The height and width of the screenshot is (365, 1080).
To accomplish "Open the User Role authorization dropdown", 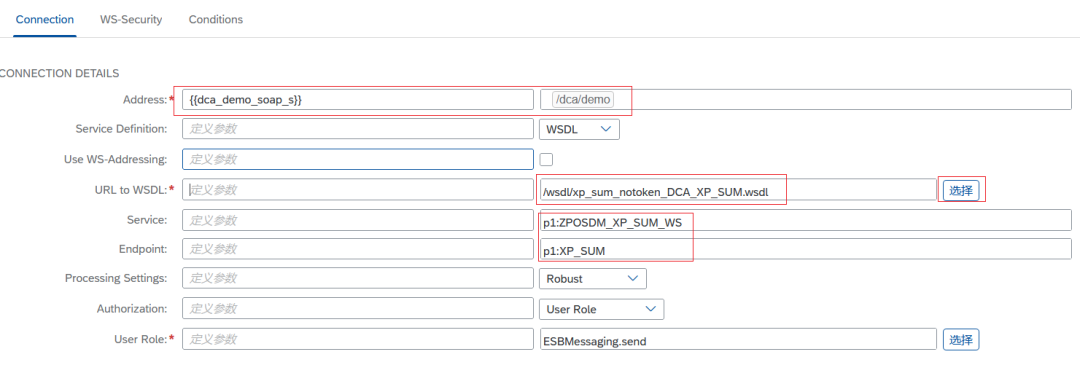I will [x=601, y=309].
